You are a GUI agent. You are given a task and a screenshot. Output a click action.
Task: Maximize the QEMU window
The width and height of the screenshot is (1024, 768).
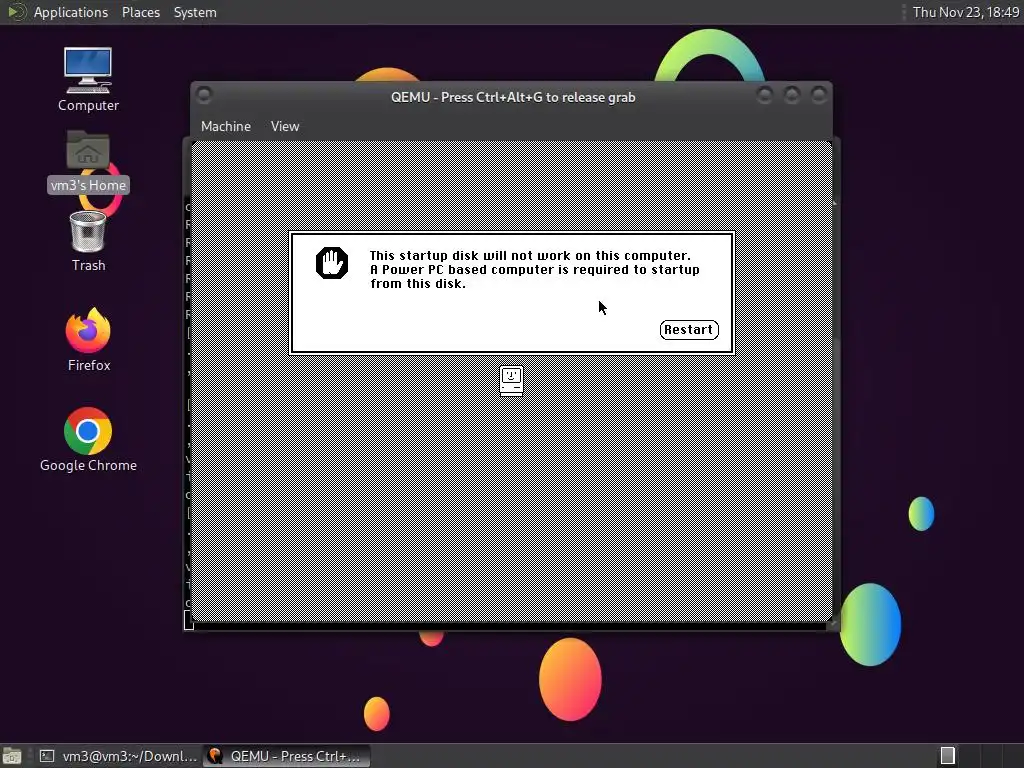(x=792, y=95)
